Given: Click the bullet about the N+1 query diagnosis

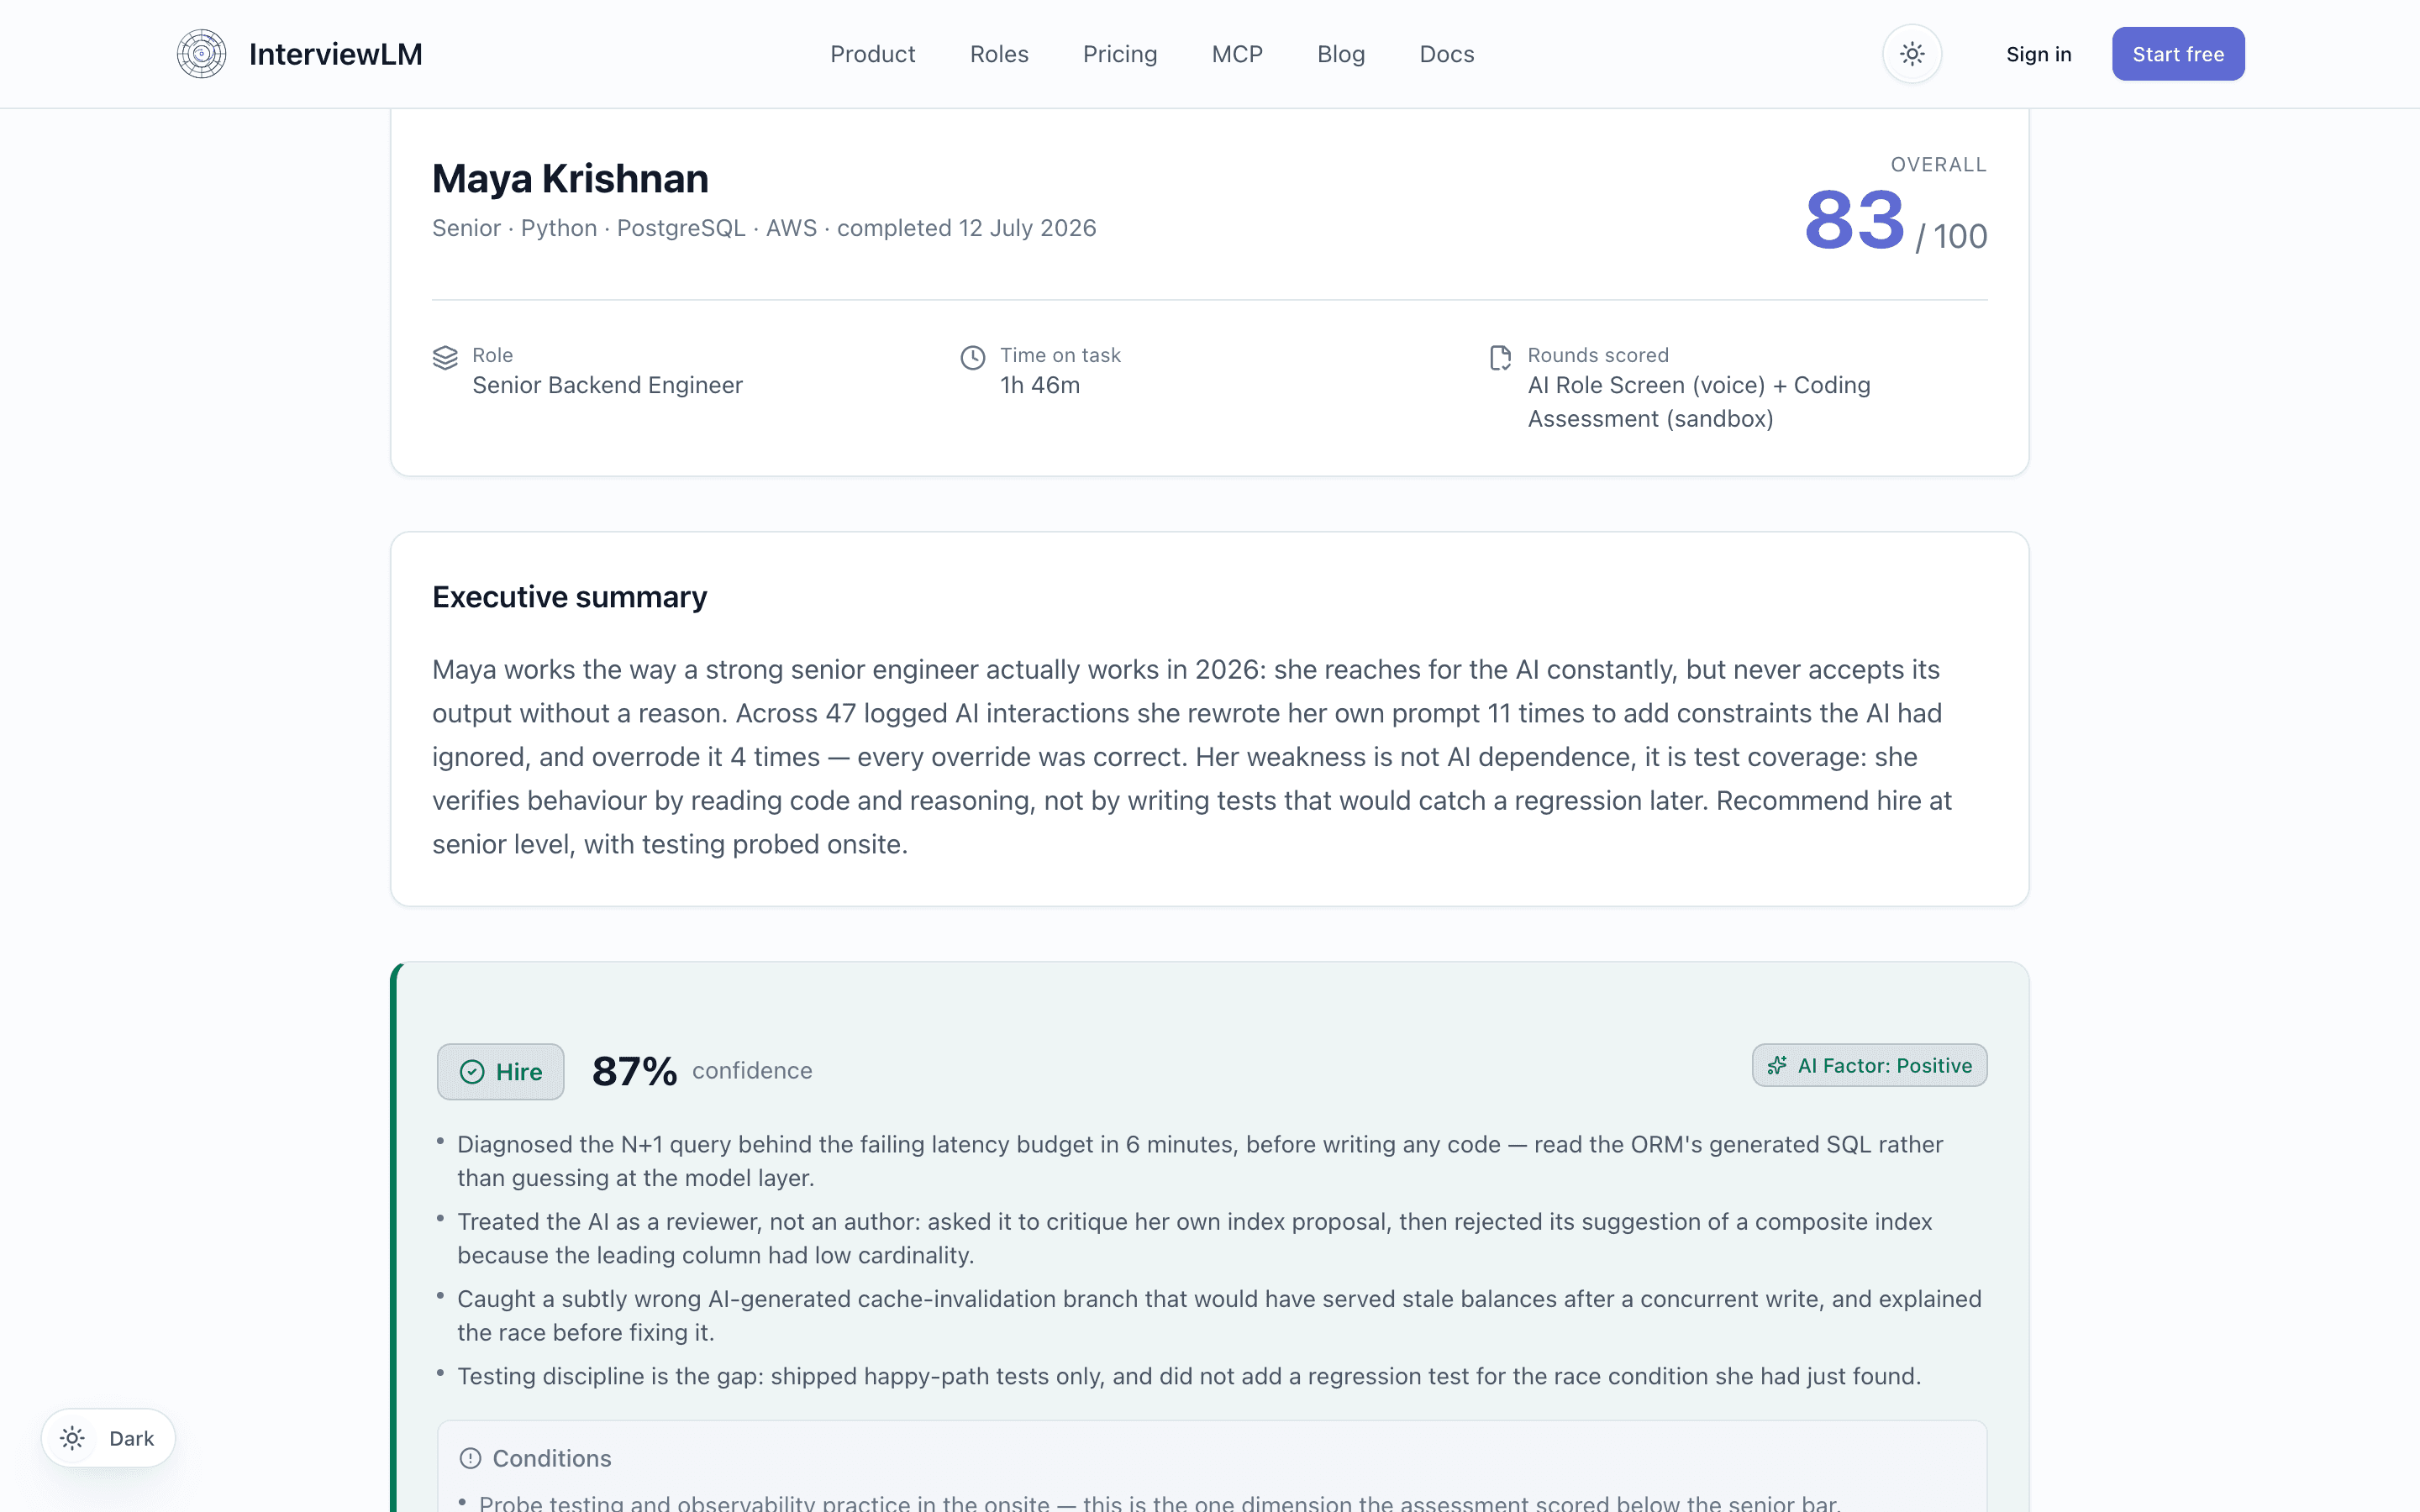Looking at the screenshot, I should point(1200,1161).
